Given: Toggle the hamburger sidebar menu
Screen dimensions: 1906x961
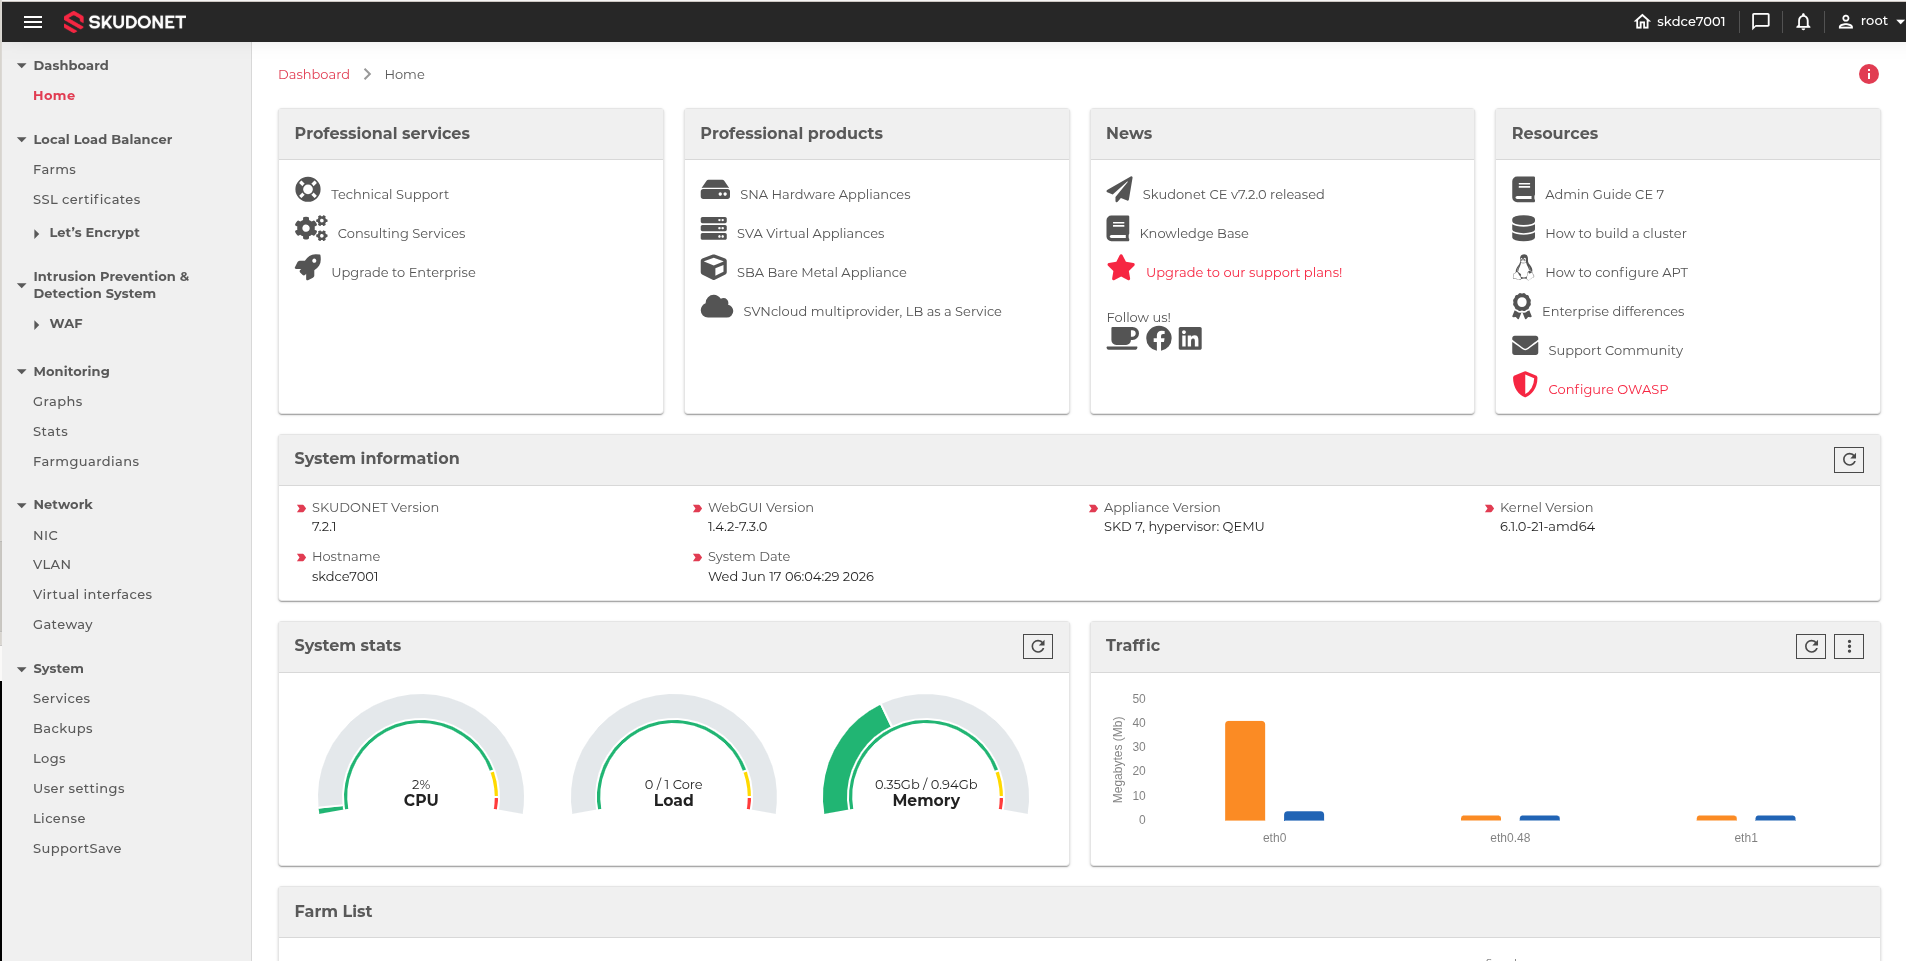Looking at the screenshot, I should 33,21.
